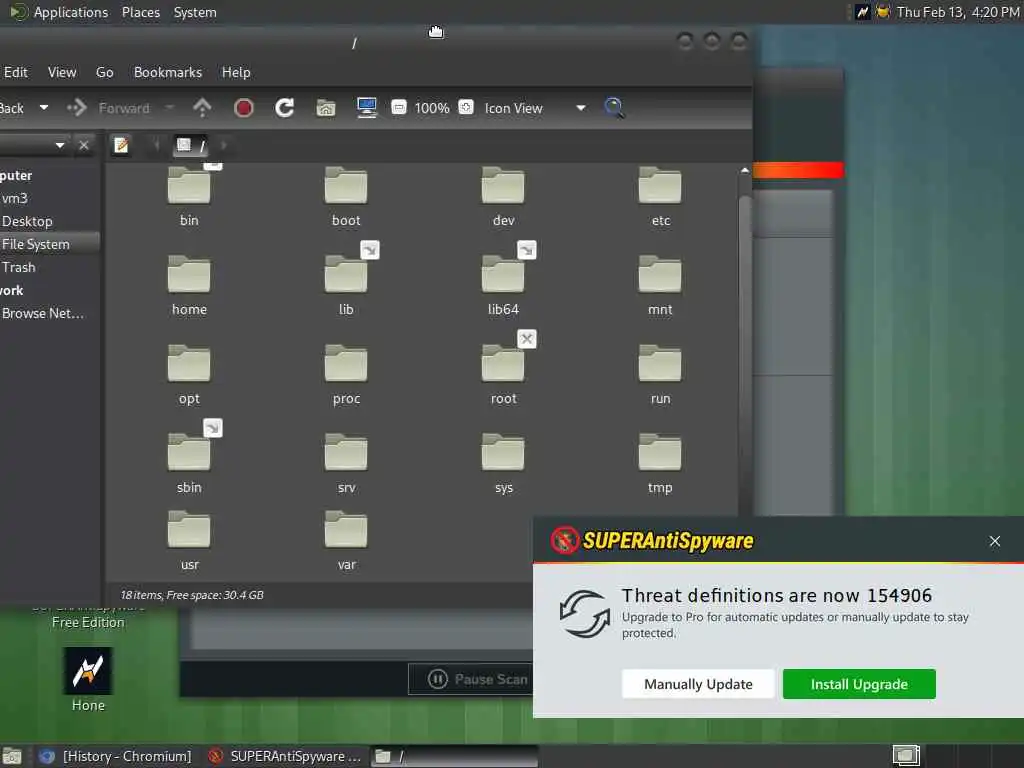The image size is (1024, 768).
Task: Click the root path button in location bar
Action: pyautogui.click(x=191, y=145)
